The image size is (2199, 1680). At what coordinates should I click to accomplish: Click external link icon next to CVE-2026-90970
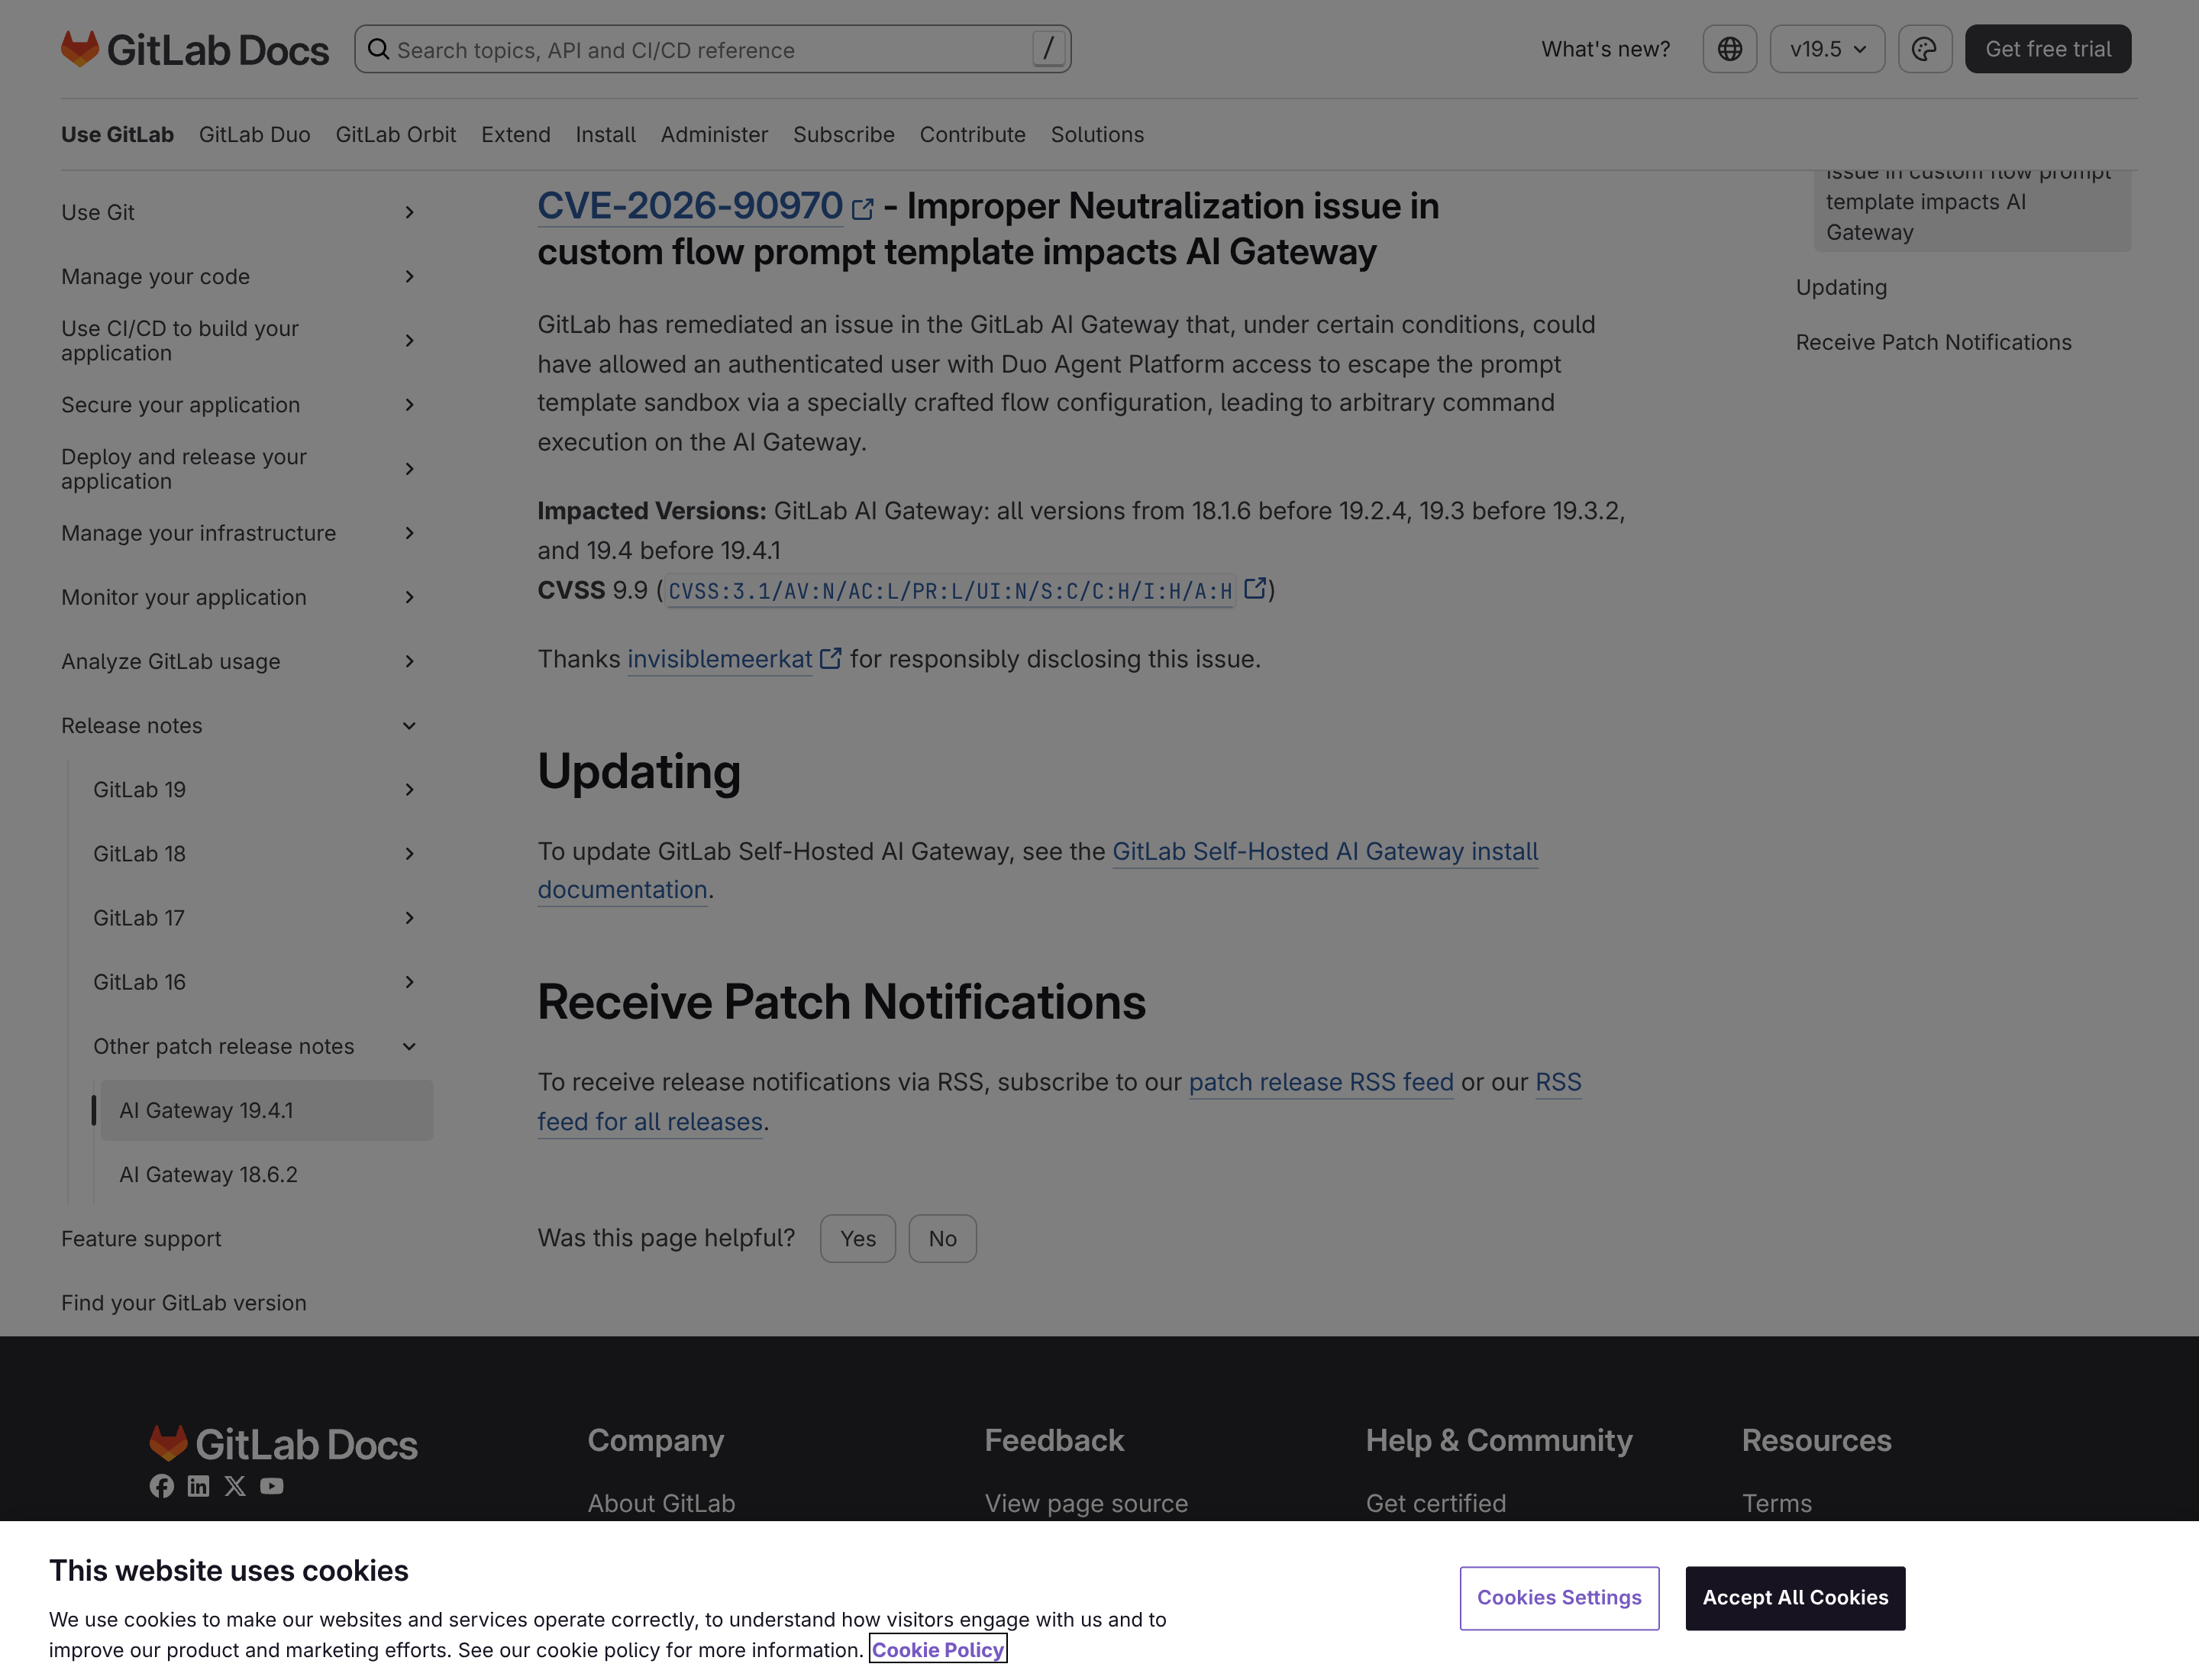(x=862, y=209)
